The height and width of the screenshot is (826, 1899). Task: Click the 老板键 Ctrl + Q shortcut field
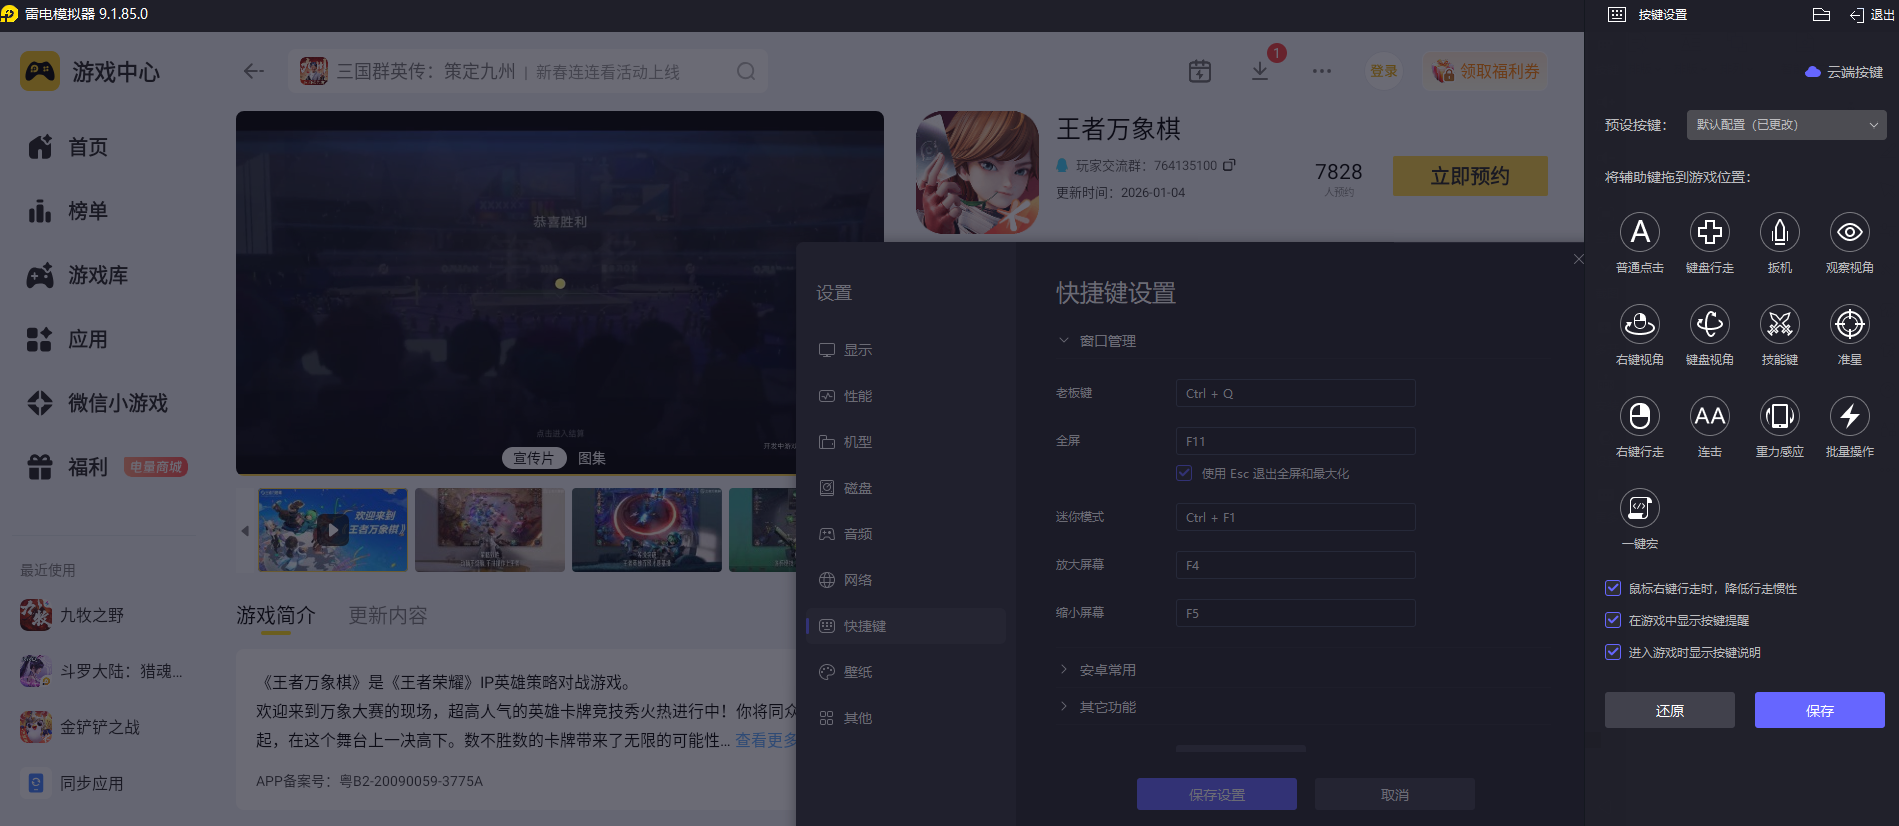1295,393
